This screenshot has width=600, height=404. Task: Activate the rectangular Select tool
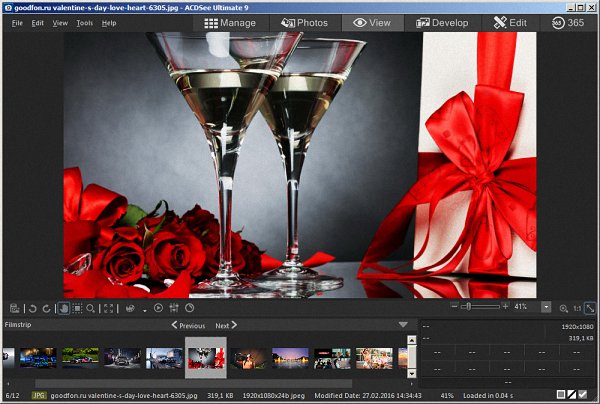pyautogui.click(x=76, y=308)
